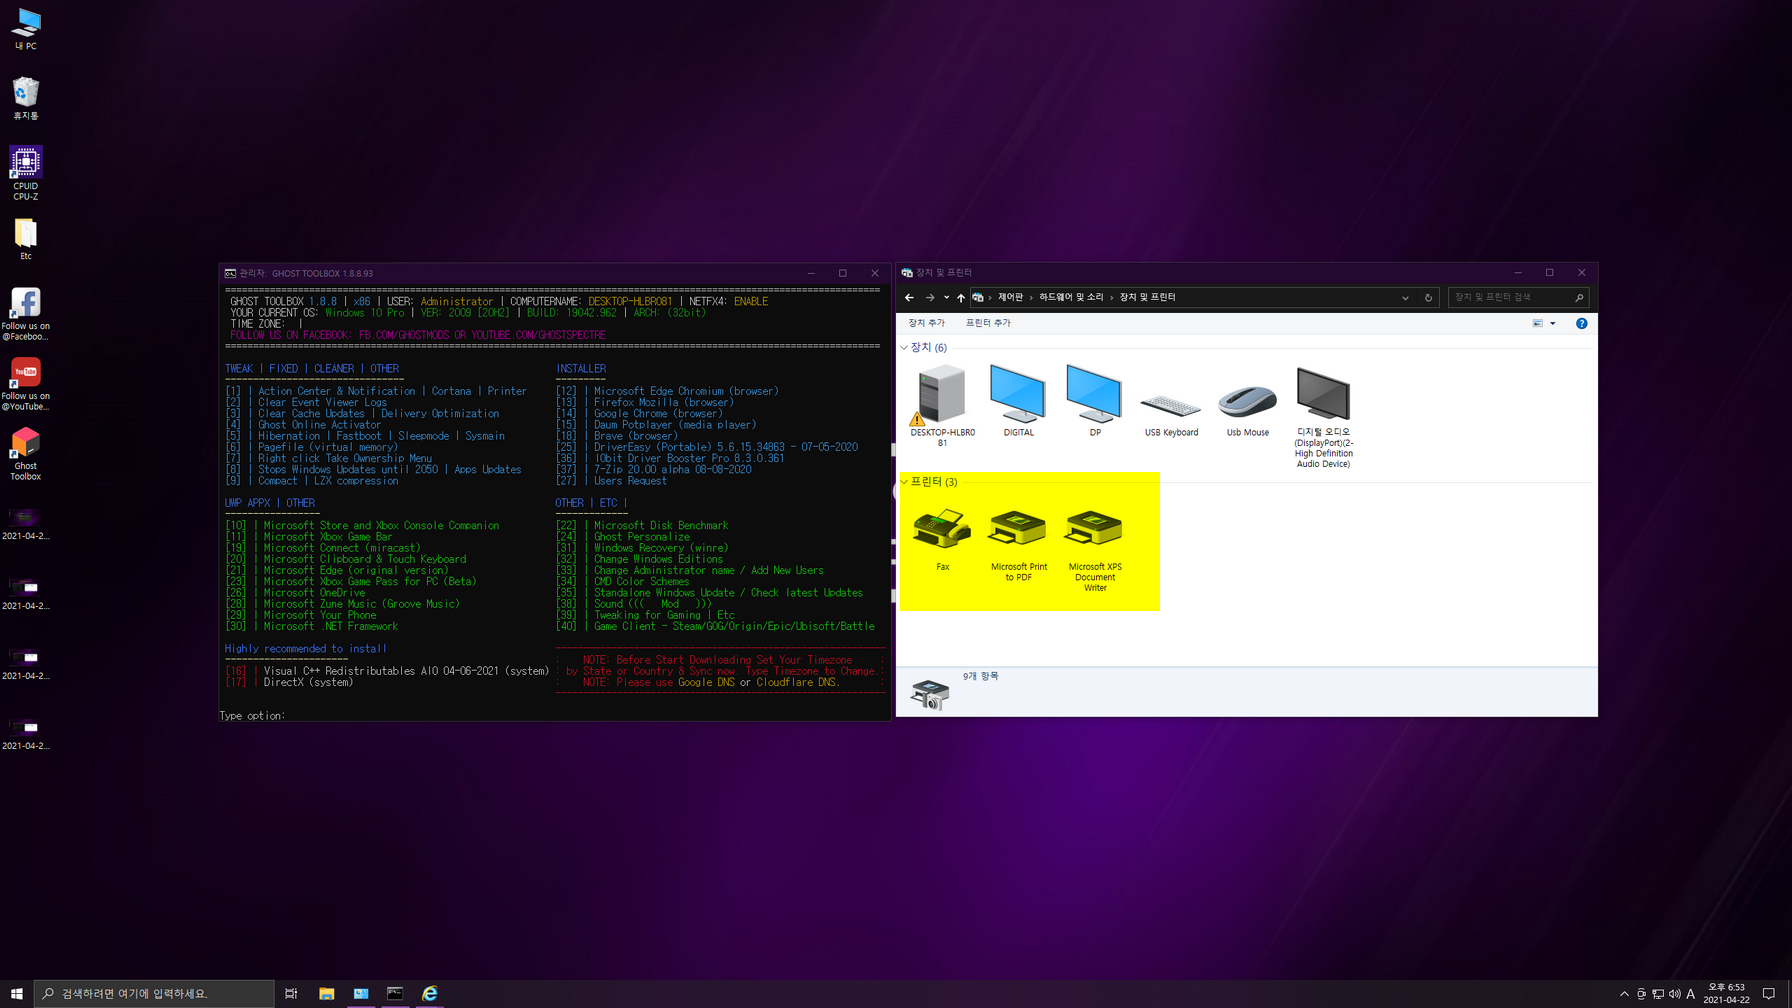The image size is (1792, 1008).
Task: Select the Etc folder on desktop
Action: coord(26,240)
